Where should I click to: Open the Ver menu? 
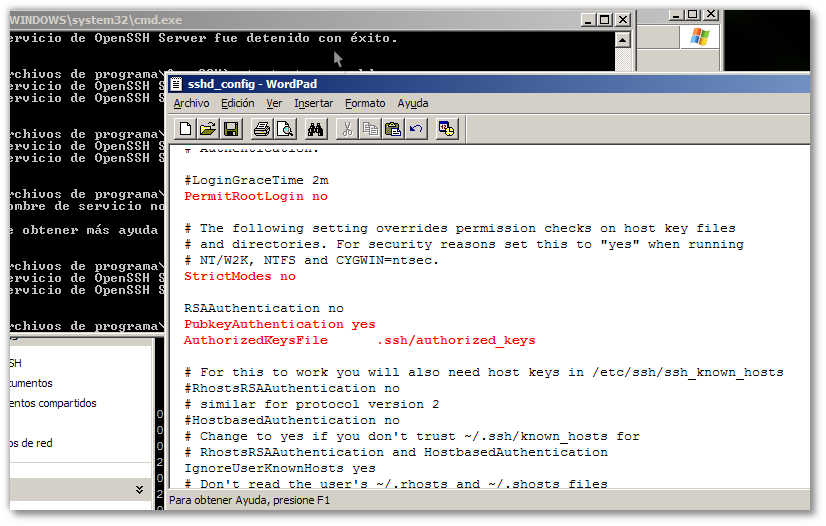click(x=274, y=103)
